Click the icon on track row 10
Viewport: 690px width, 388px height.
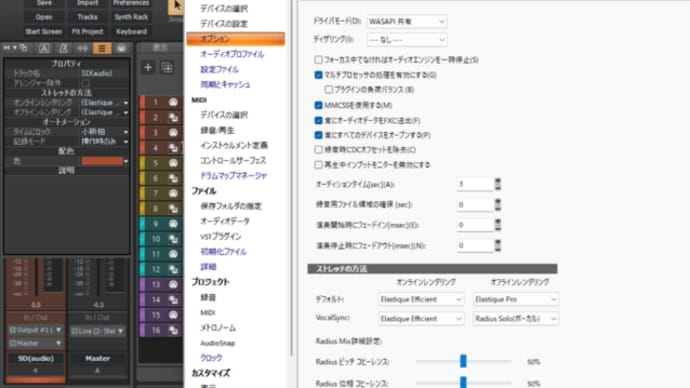[x=173, y=239]
